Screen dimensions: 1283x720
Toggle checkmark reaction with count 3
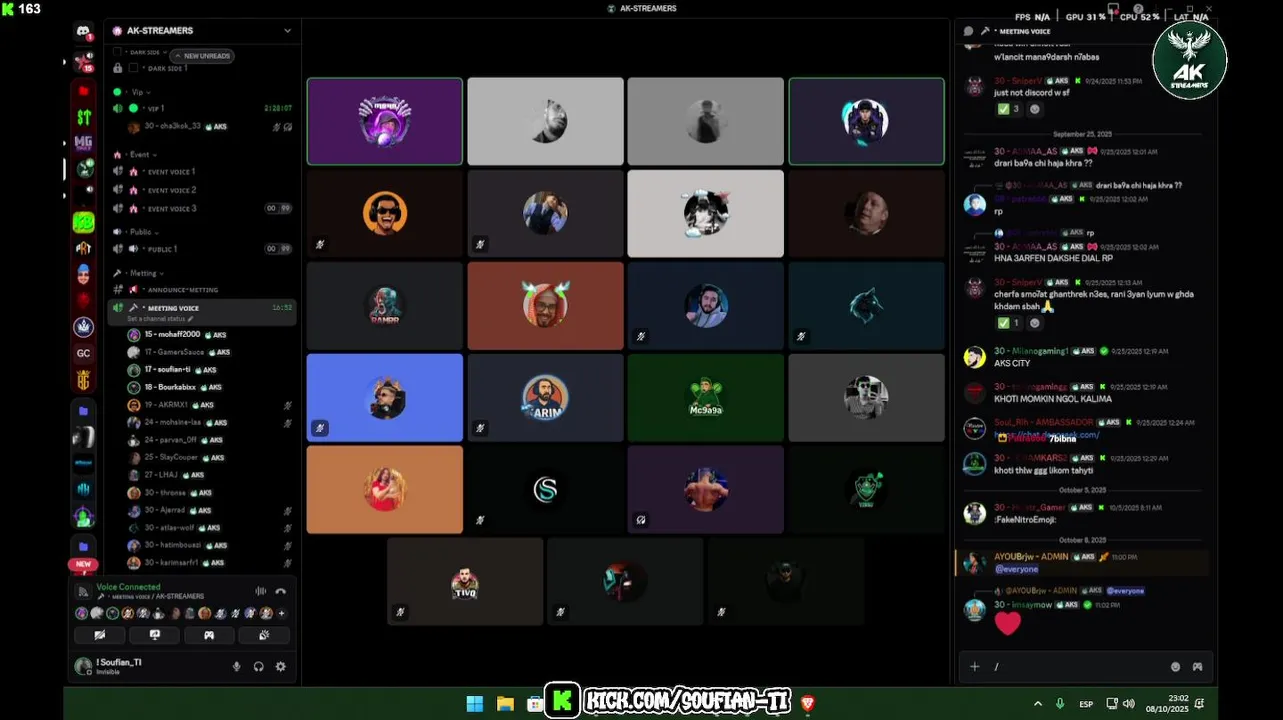[x=1008, y=109]
